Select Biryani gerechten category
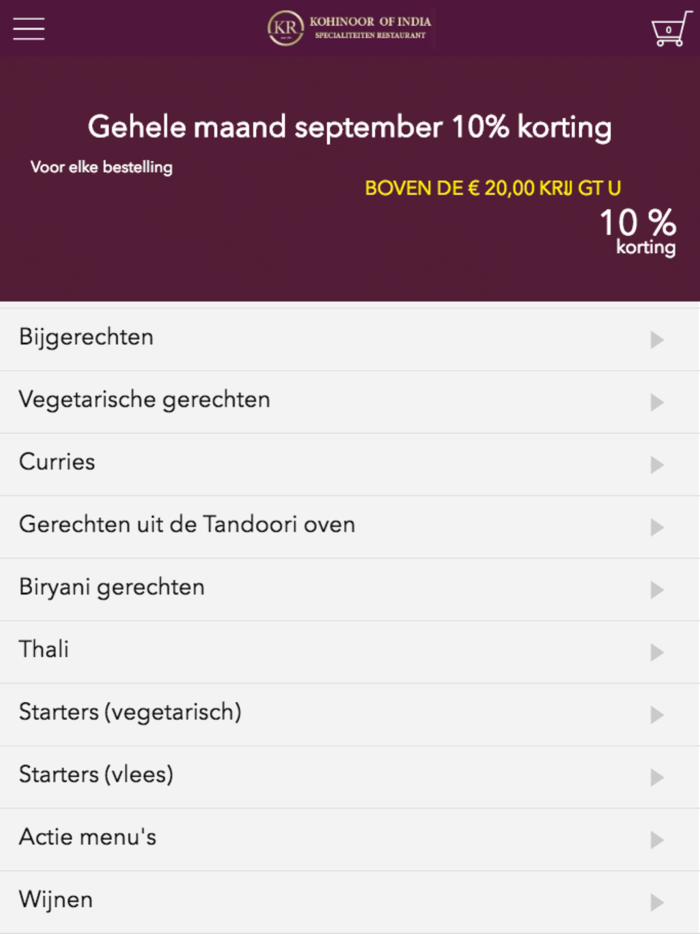Image resolution: width=700 pixels, height=934 pixels. pos(112,587)
